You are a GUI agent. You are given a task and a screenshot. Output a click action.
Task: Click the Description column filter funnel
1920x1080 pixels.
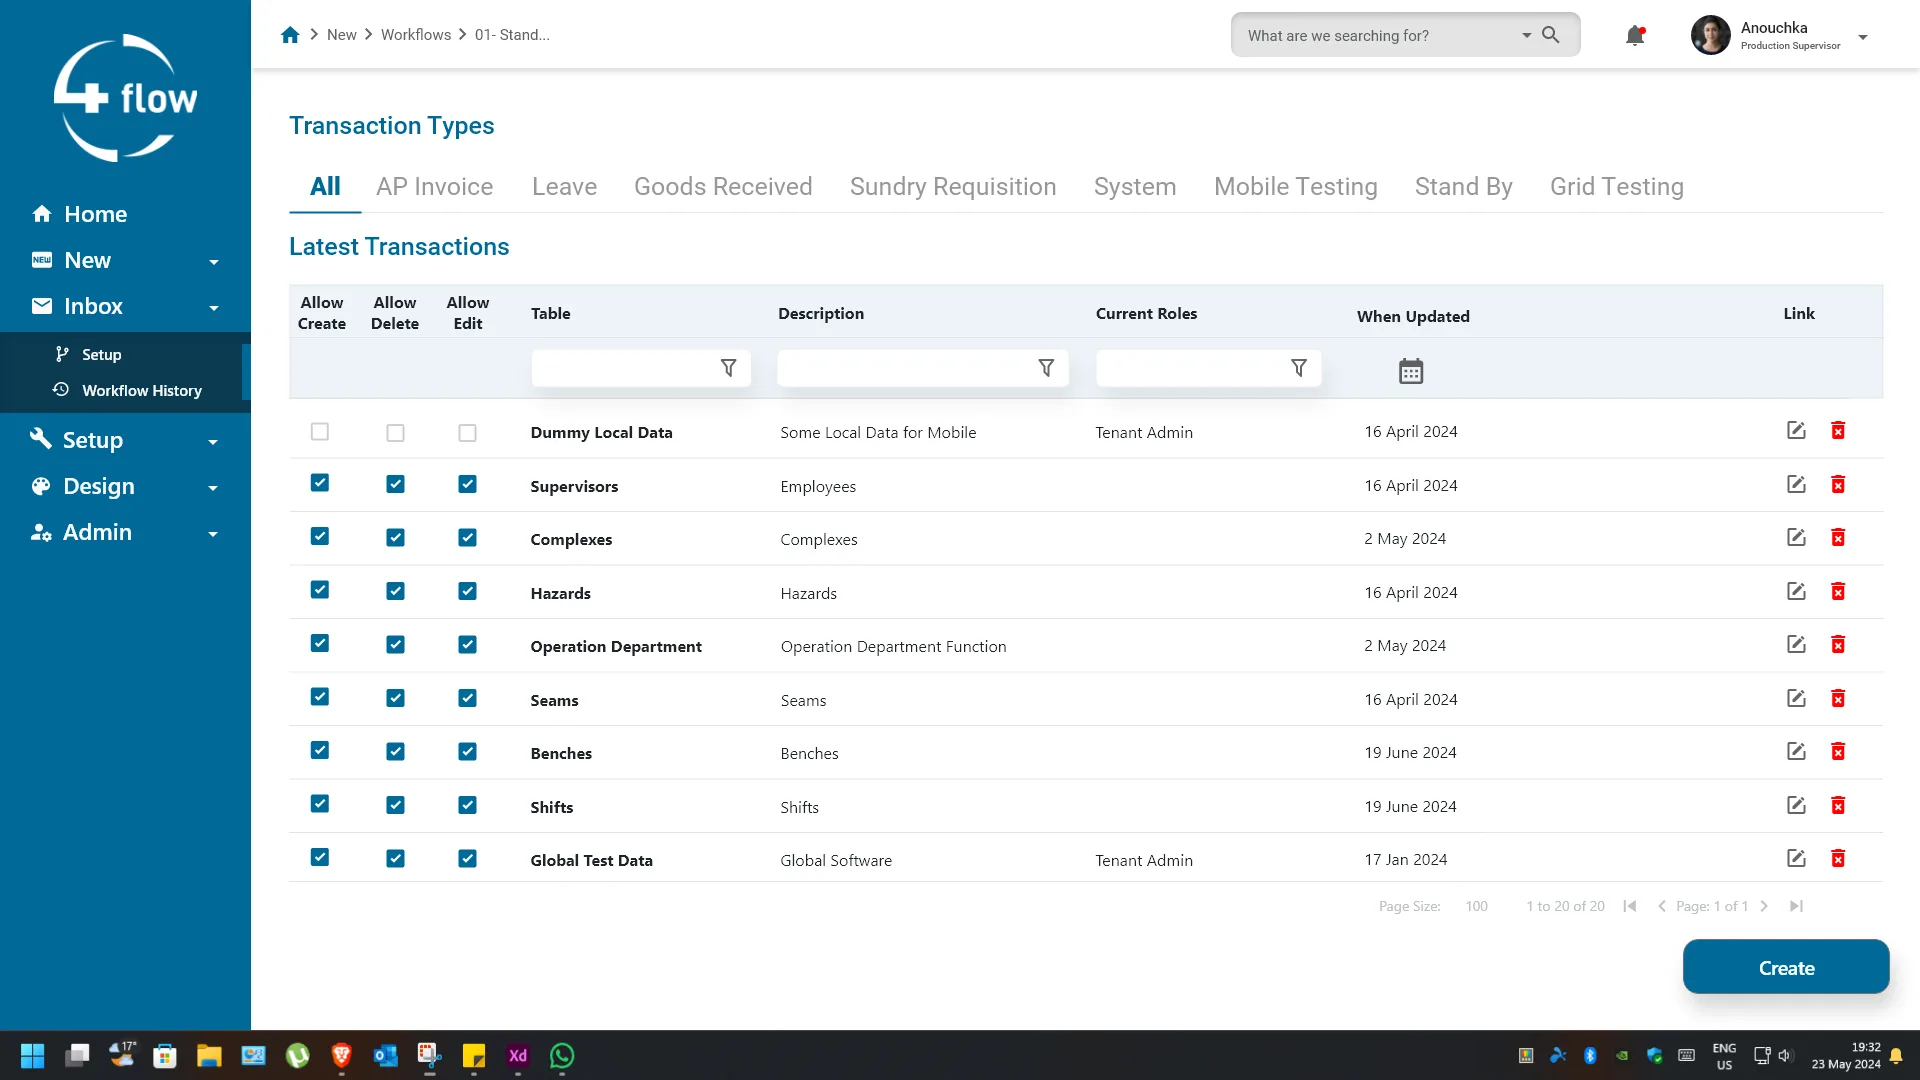pos(1046,368)
